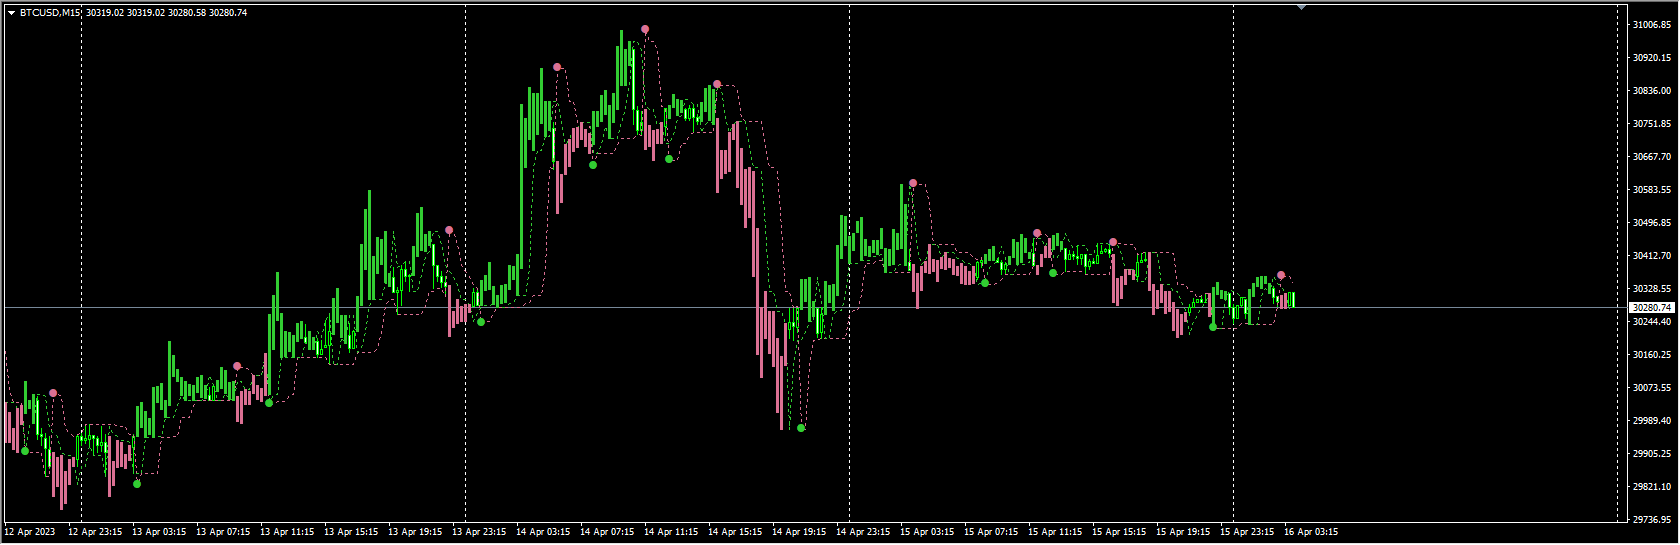Click time axis label 14 Apr 03:15
Image resolution: width=1680 pixels, height=545 pixels.
click(543, 532)
